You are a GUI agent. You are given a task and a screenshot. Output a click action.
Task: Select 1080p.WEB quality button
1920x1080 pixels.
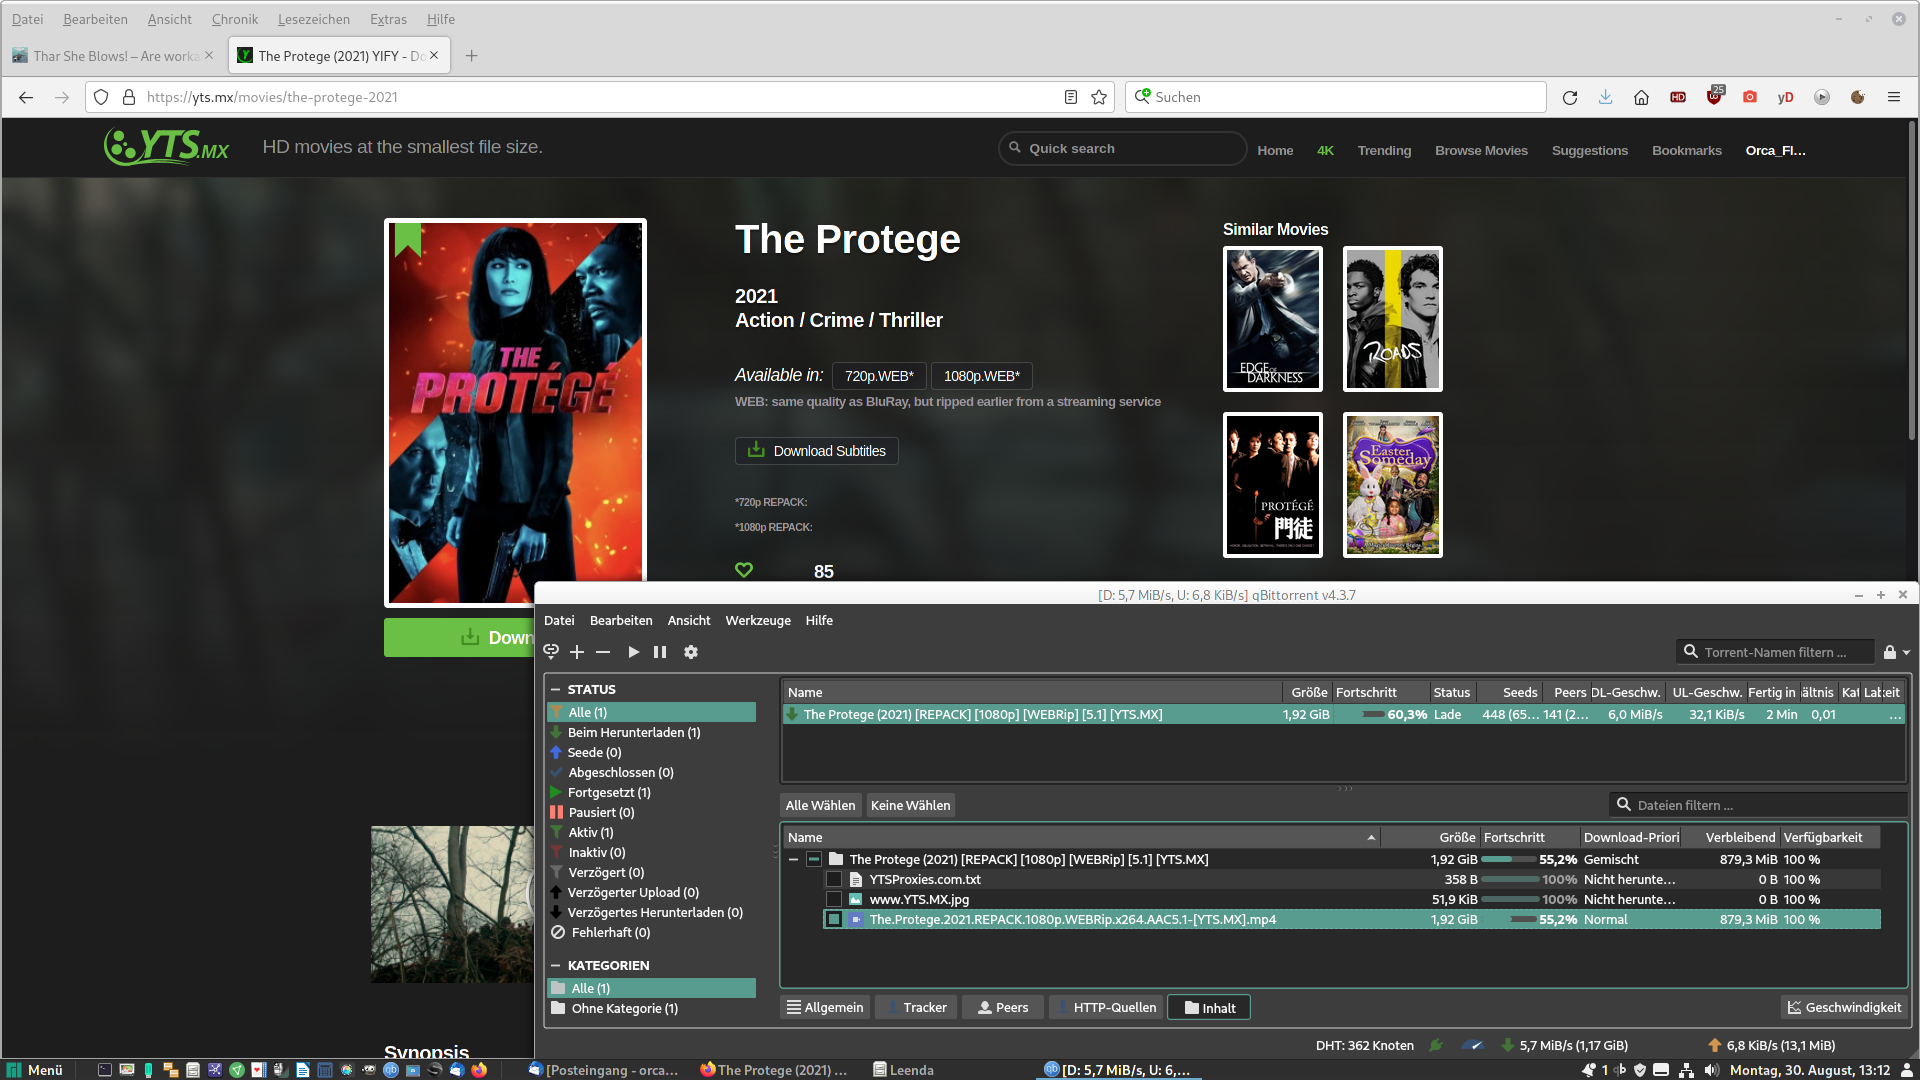(x=982, y=376)
